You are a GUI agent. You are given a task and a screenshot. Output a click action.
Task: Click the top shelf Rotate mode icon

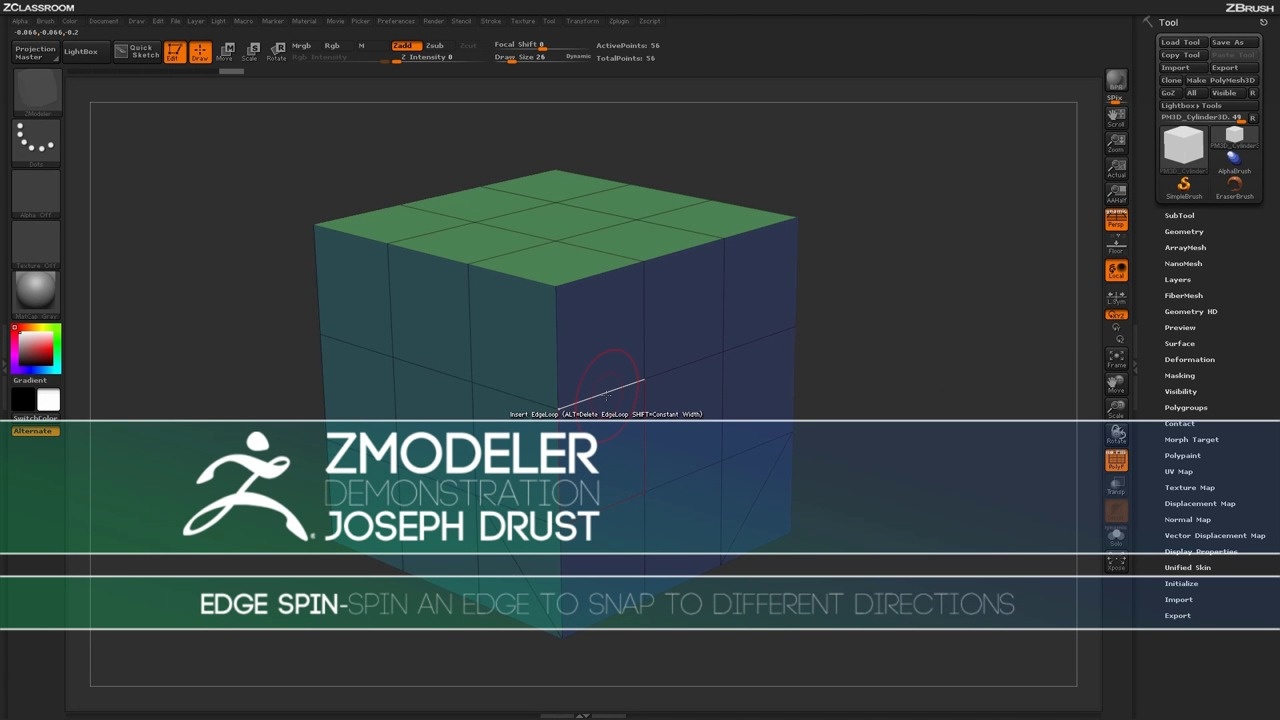coord(276,51)
